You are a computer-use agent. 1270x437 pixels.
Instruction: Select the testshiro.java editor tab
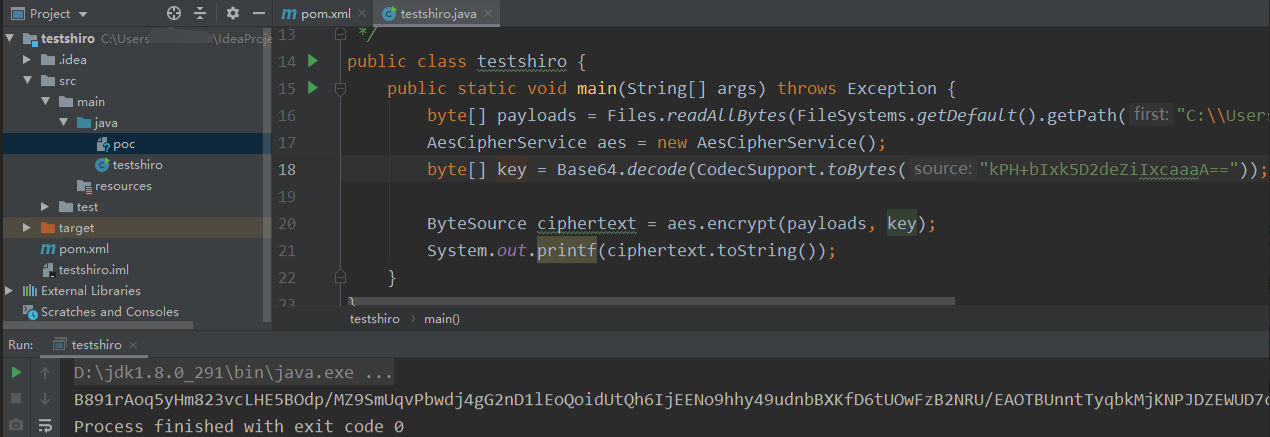click(x=439, y=14)
